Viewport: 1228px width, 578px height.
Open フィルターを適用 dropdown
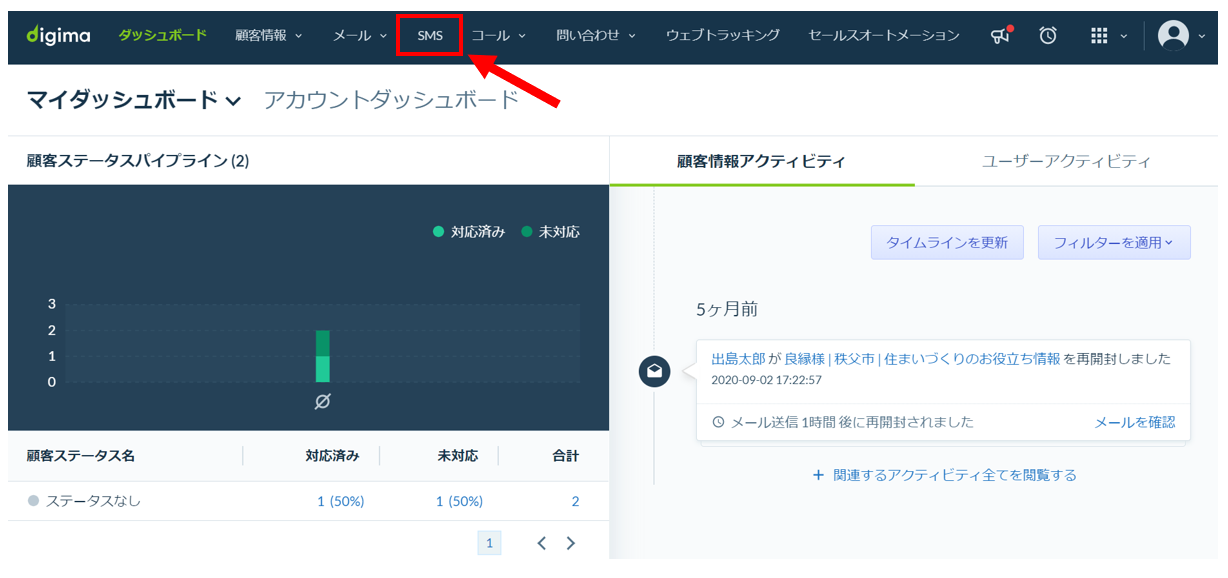tap(1114, 242)
